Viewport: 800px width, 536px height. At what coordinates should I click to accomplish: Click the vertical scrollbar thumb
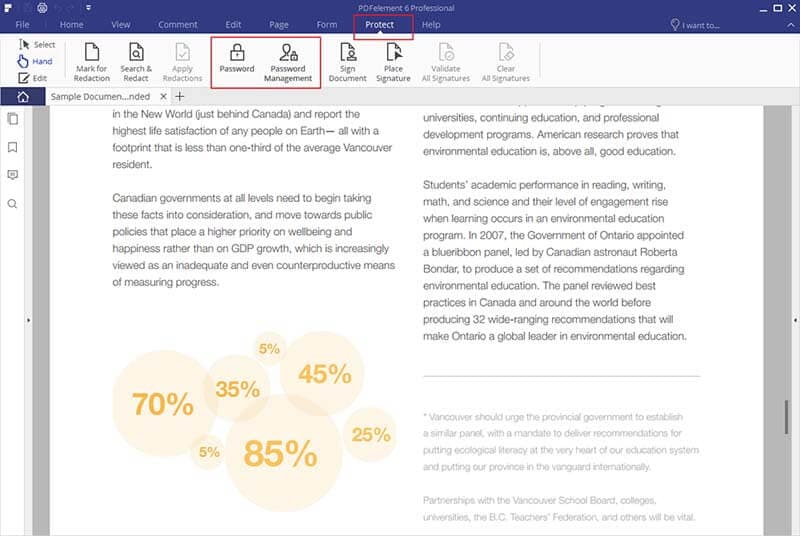pyautogui.click(x=786, y=417)
